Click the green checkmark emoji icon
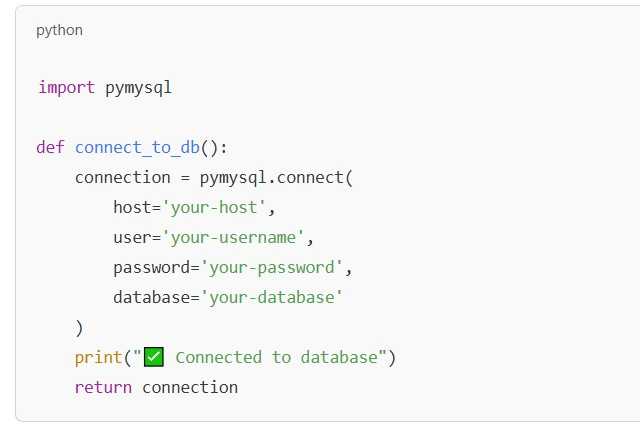 point(154,357)
